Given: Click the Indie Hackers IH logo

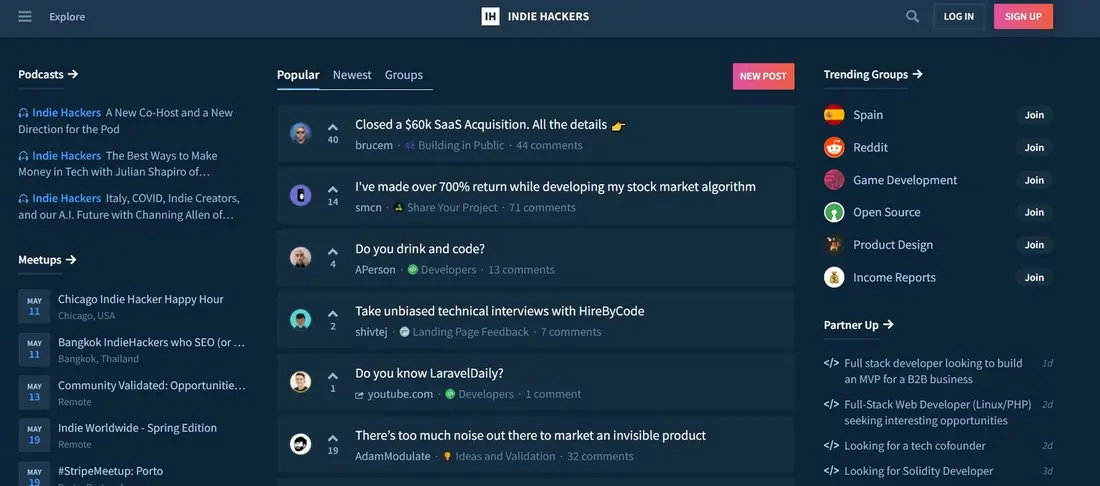Looking at the screenshot, I should tap(490, 16).
